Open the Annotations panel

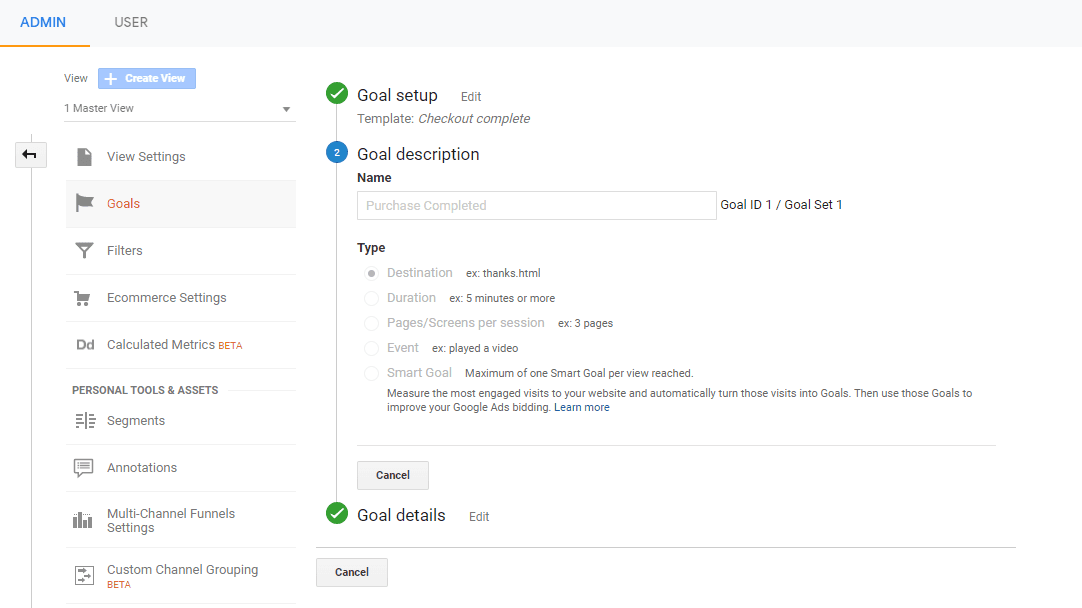tap(141, 467)
